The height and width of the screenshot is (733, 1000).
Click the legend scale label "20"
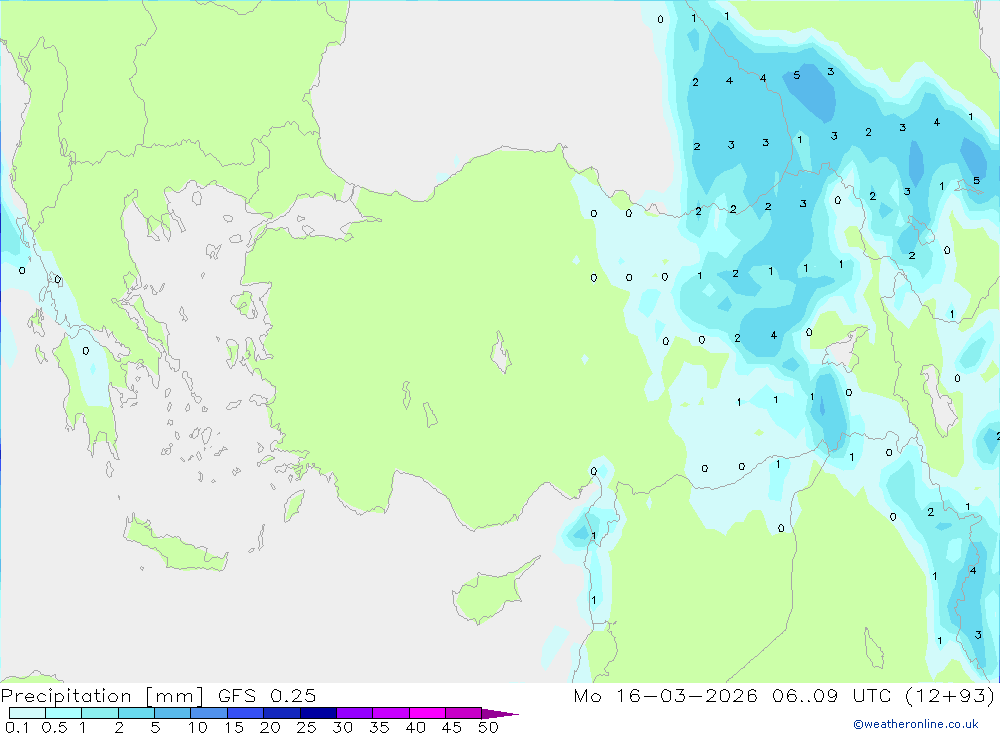[x=270, y=727]
